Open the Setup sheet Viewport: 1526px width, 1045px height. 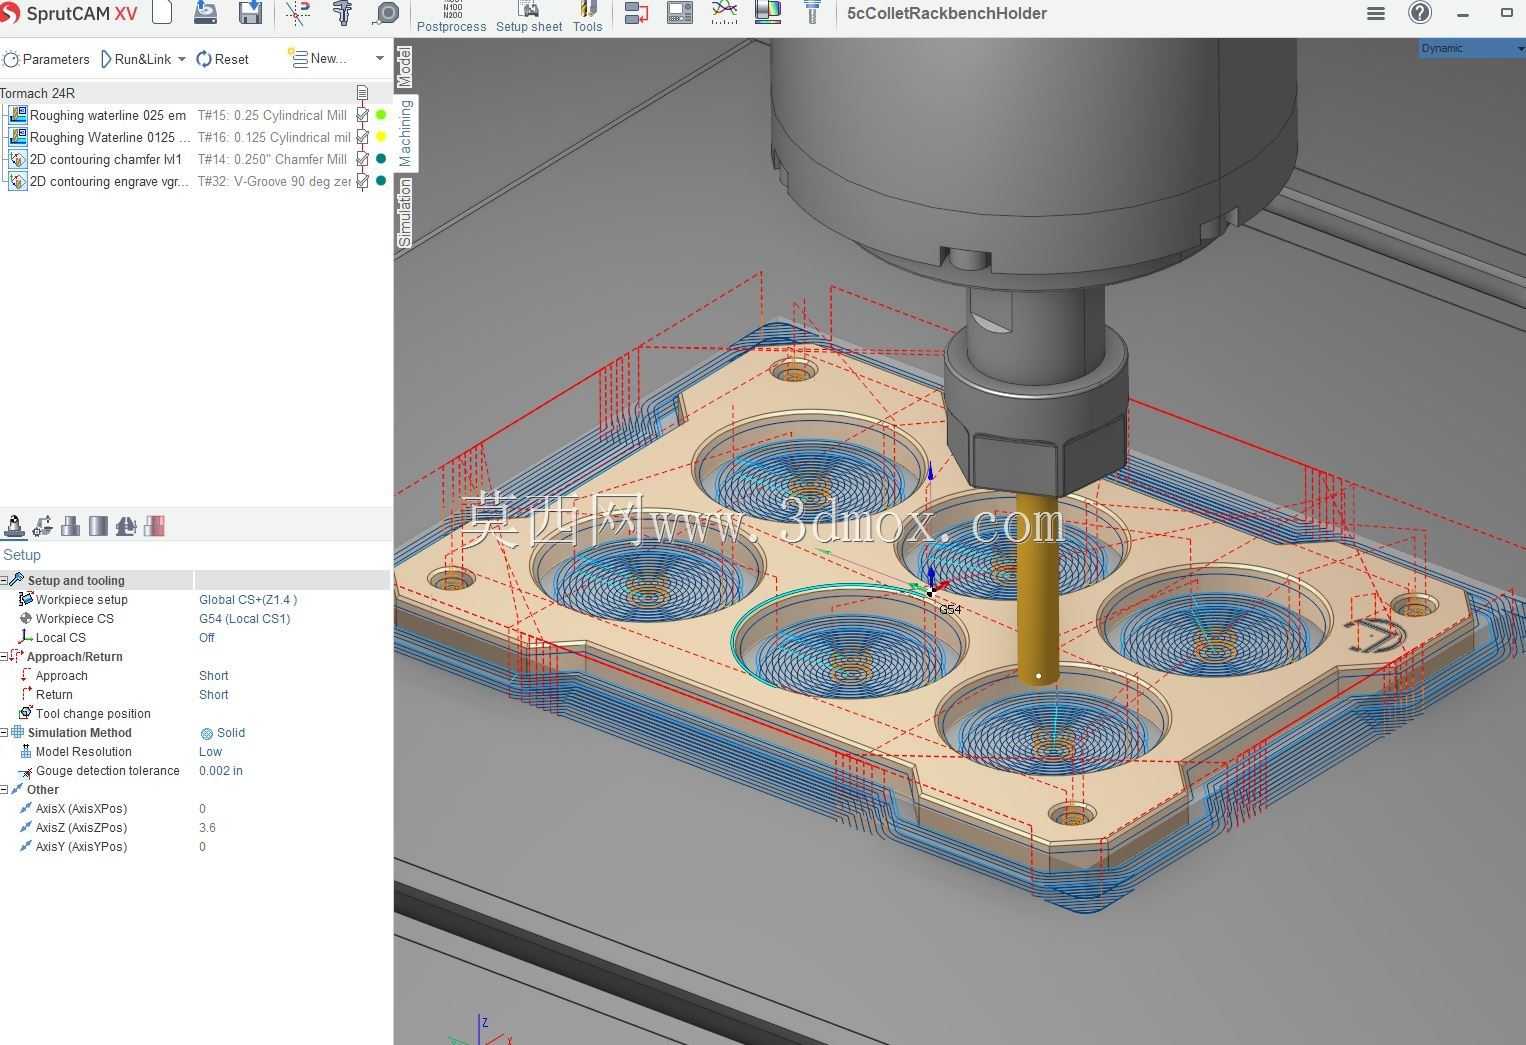[529, 17]
